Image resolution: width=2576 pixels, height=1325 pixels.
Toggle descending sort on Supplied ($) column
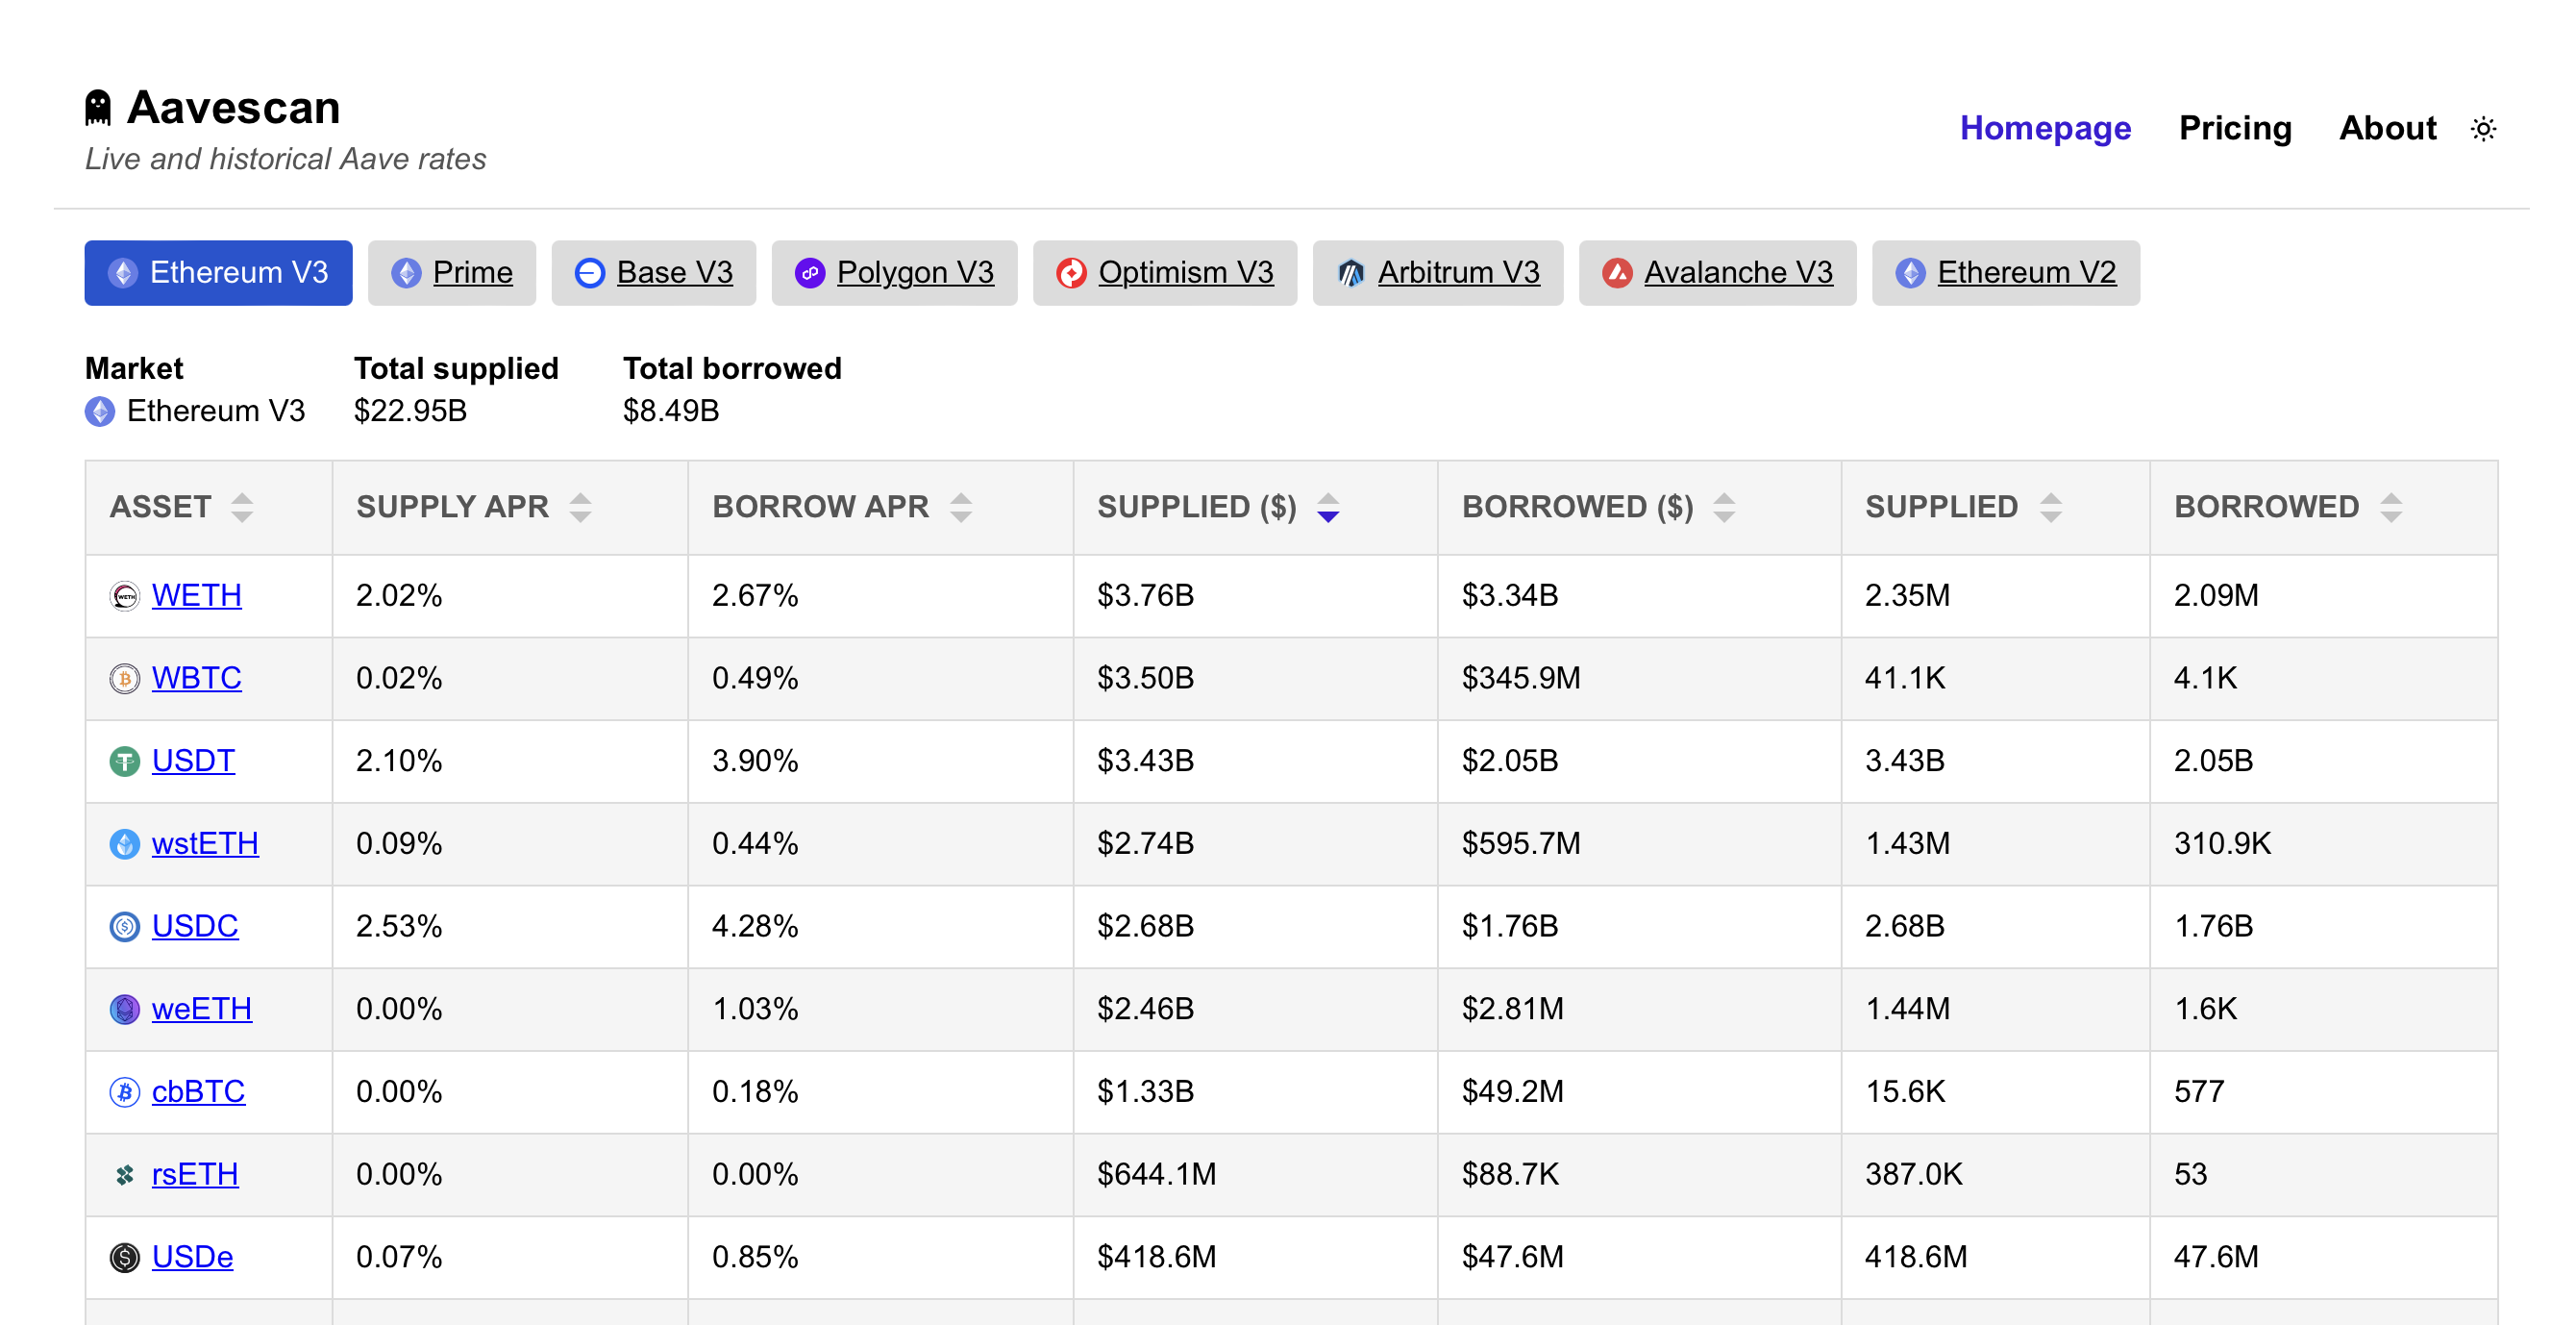click(1327, 508)
